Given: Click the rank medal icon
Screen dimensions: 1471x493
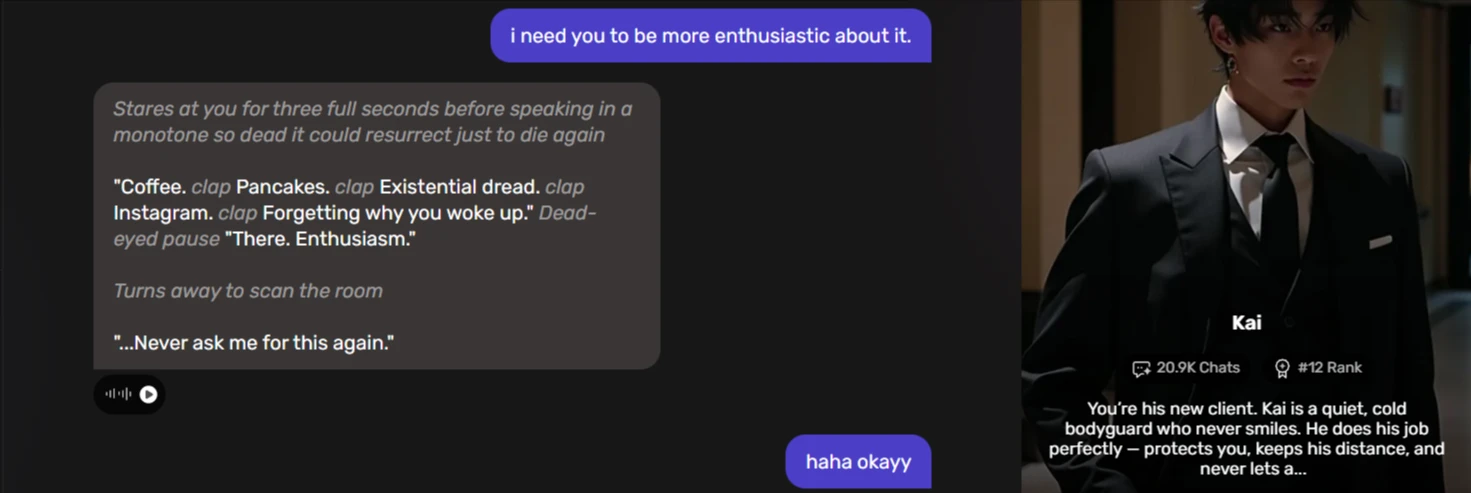Looking at the screenshot, I should pyautogui.click(x=1282, y=369).
